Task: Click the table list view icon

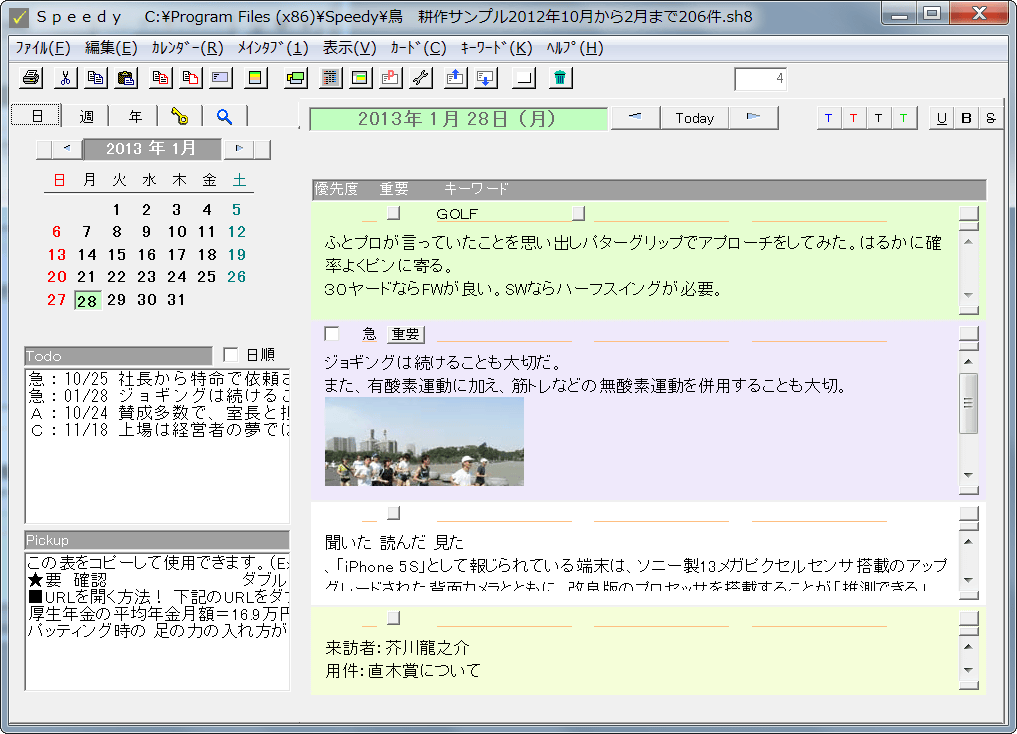Action: 331,78
